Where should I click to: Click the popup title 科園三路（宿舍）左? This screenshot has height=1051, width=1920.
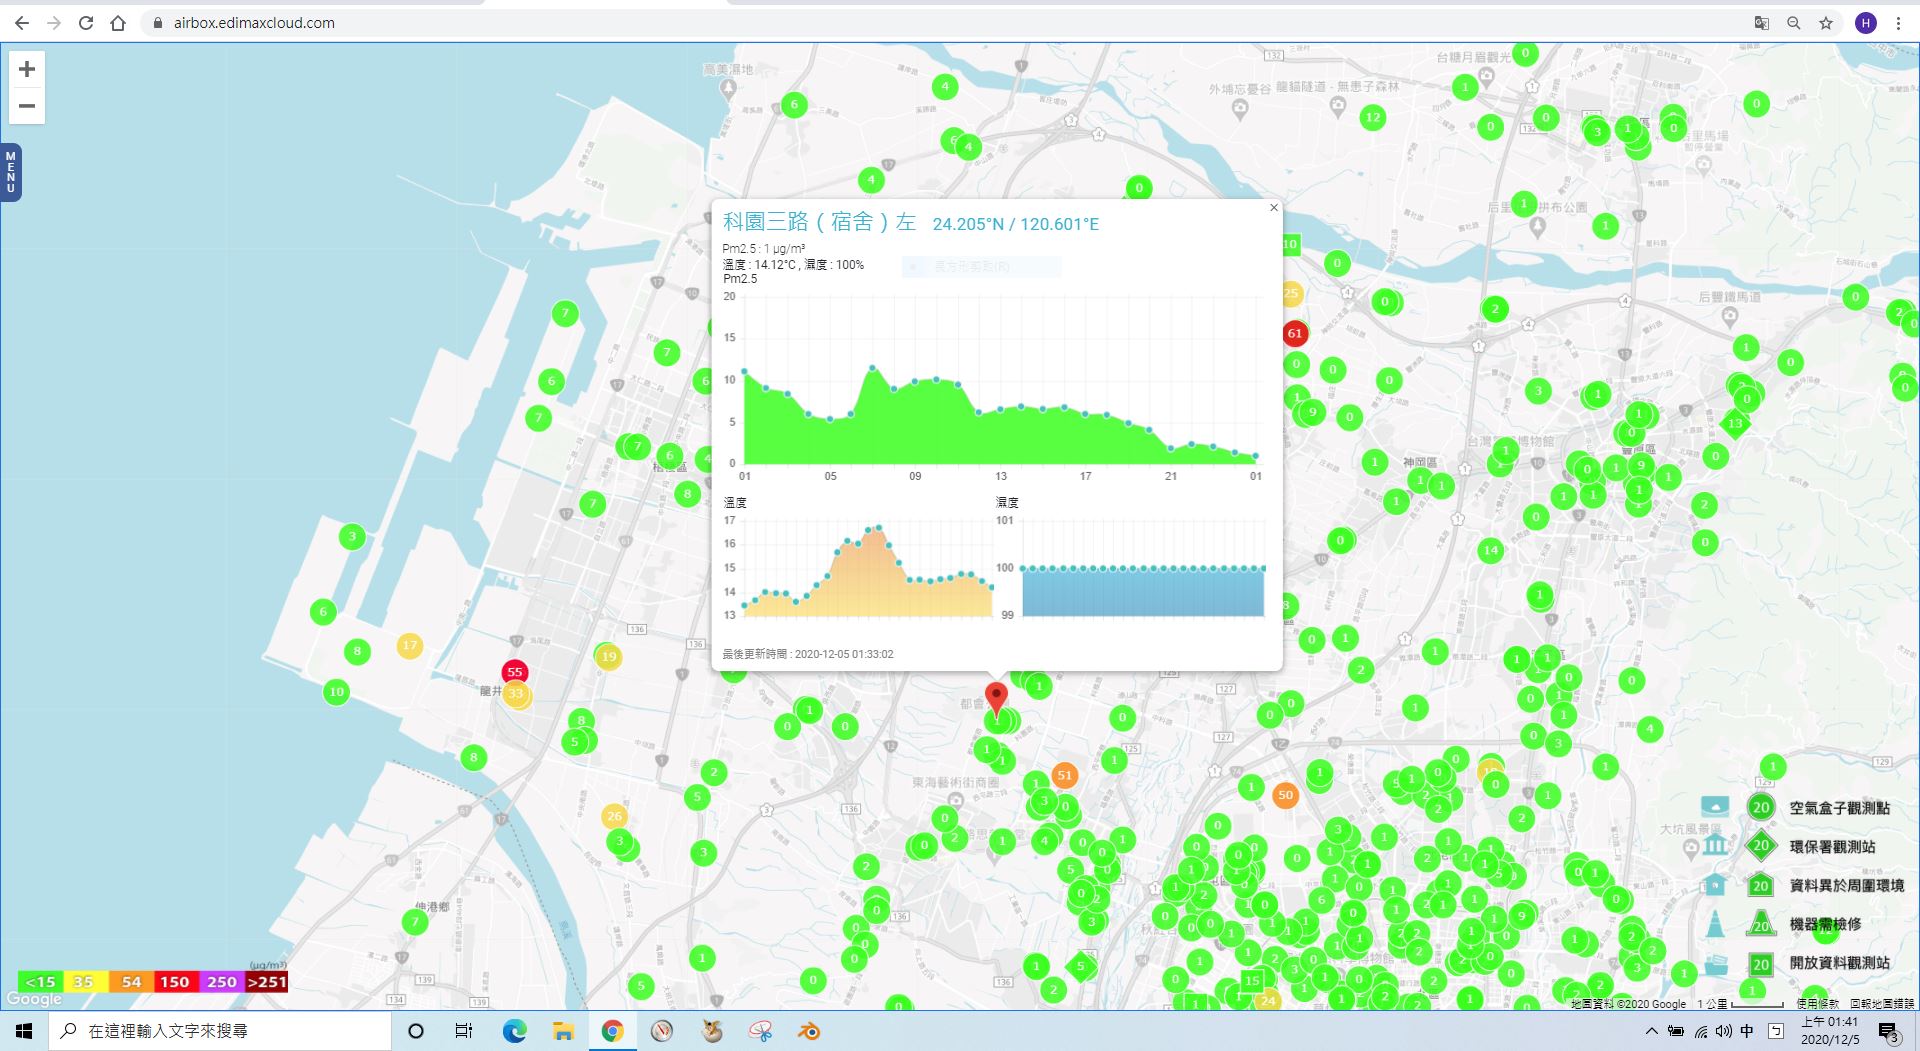(x=819, y=222)
